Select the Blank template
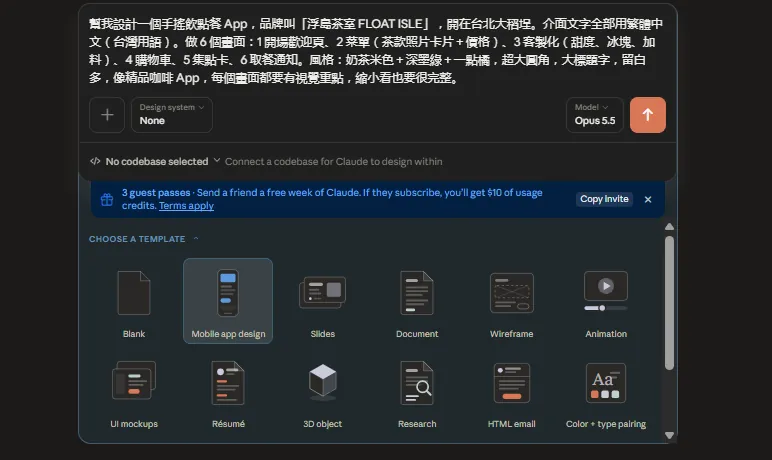The width and height of the screenshot is (772, 460). click(x=134, y=300)
